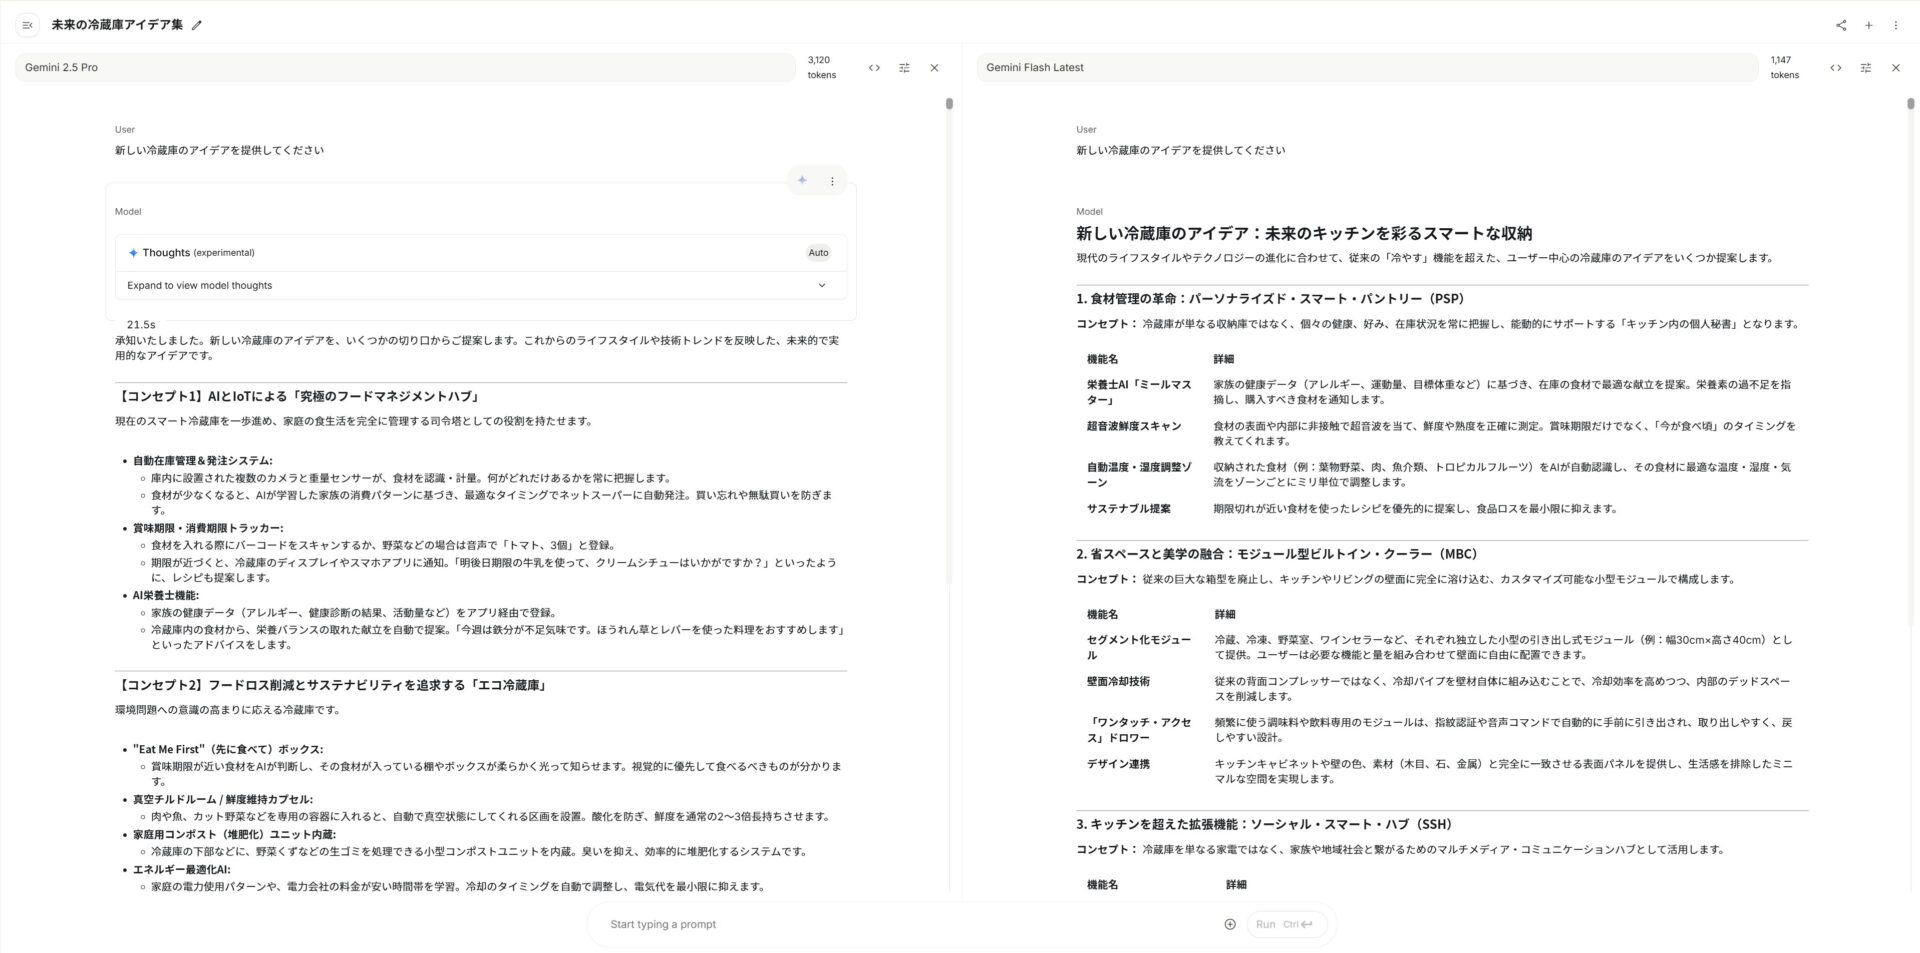Open the Gemini 2.5 Pro model selector
This screenshot has height=953, width=1920.
[x=405, y=68]
